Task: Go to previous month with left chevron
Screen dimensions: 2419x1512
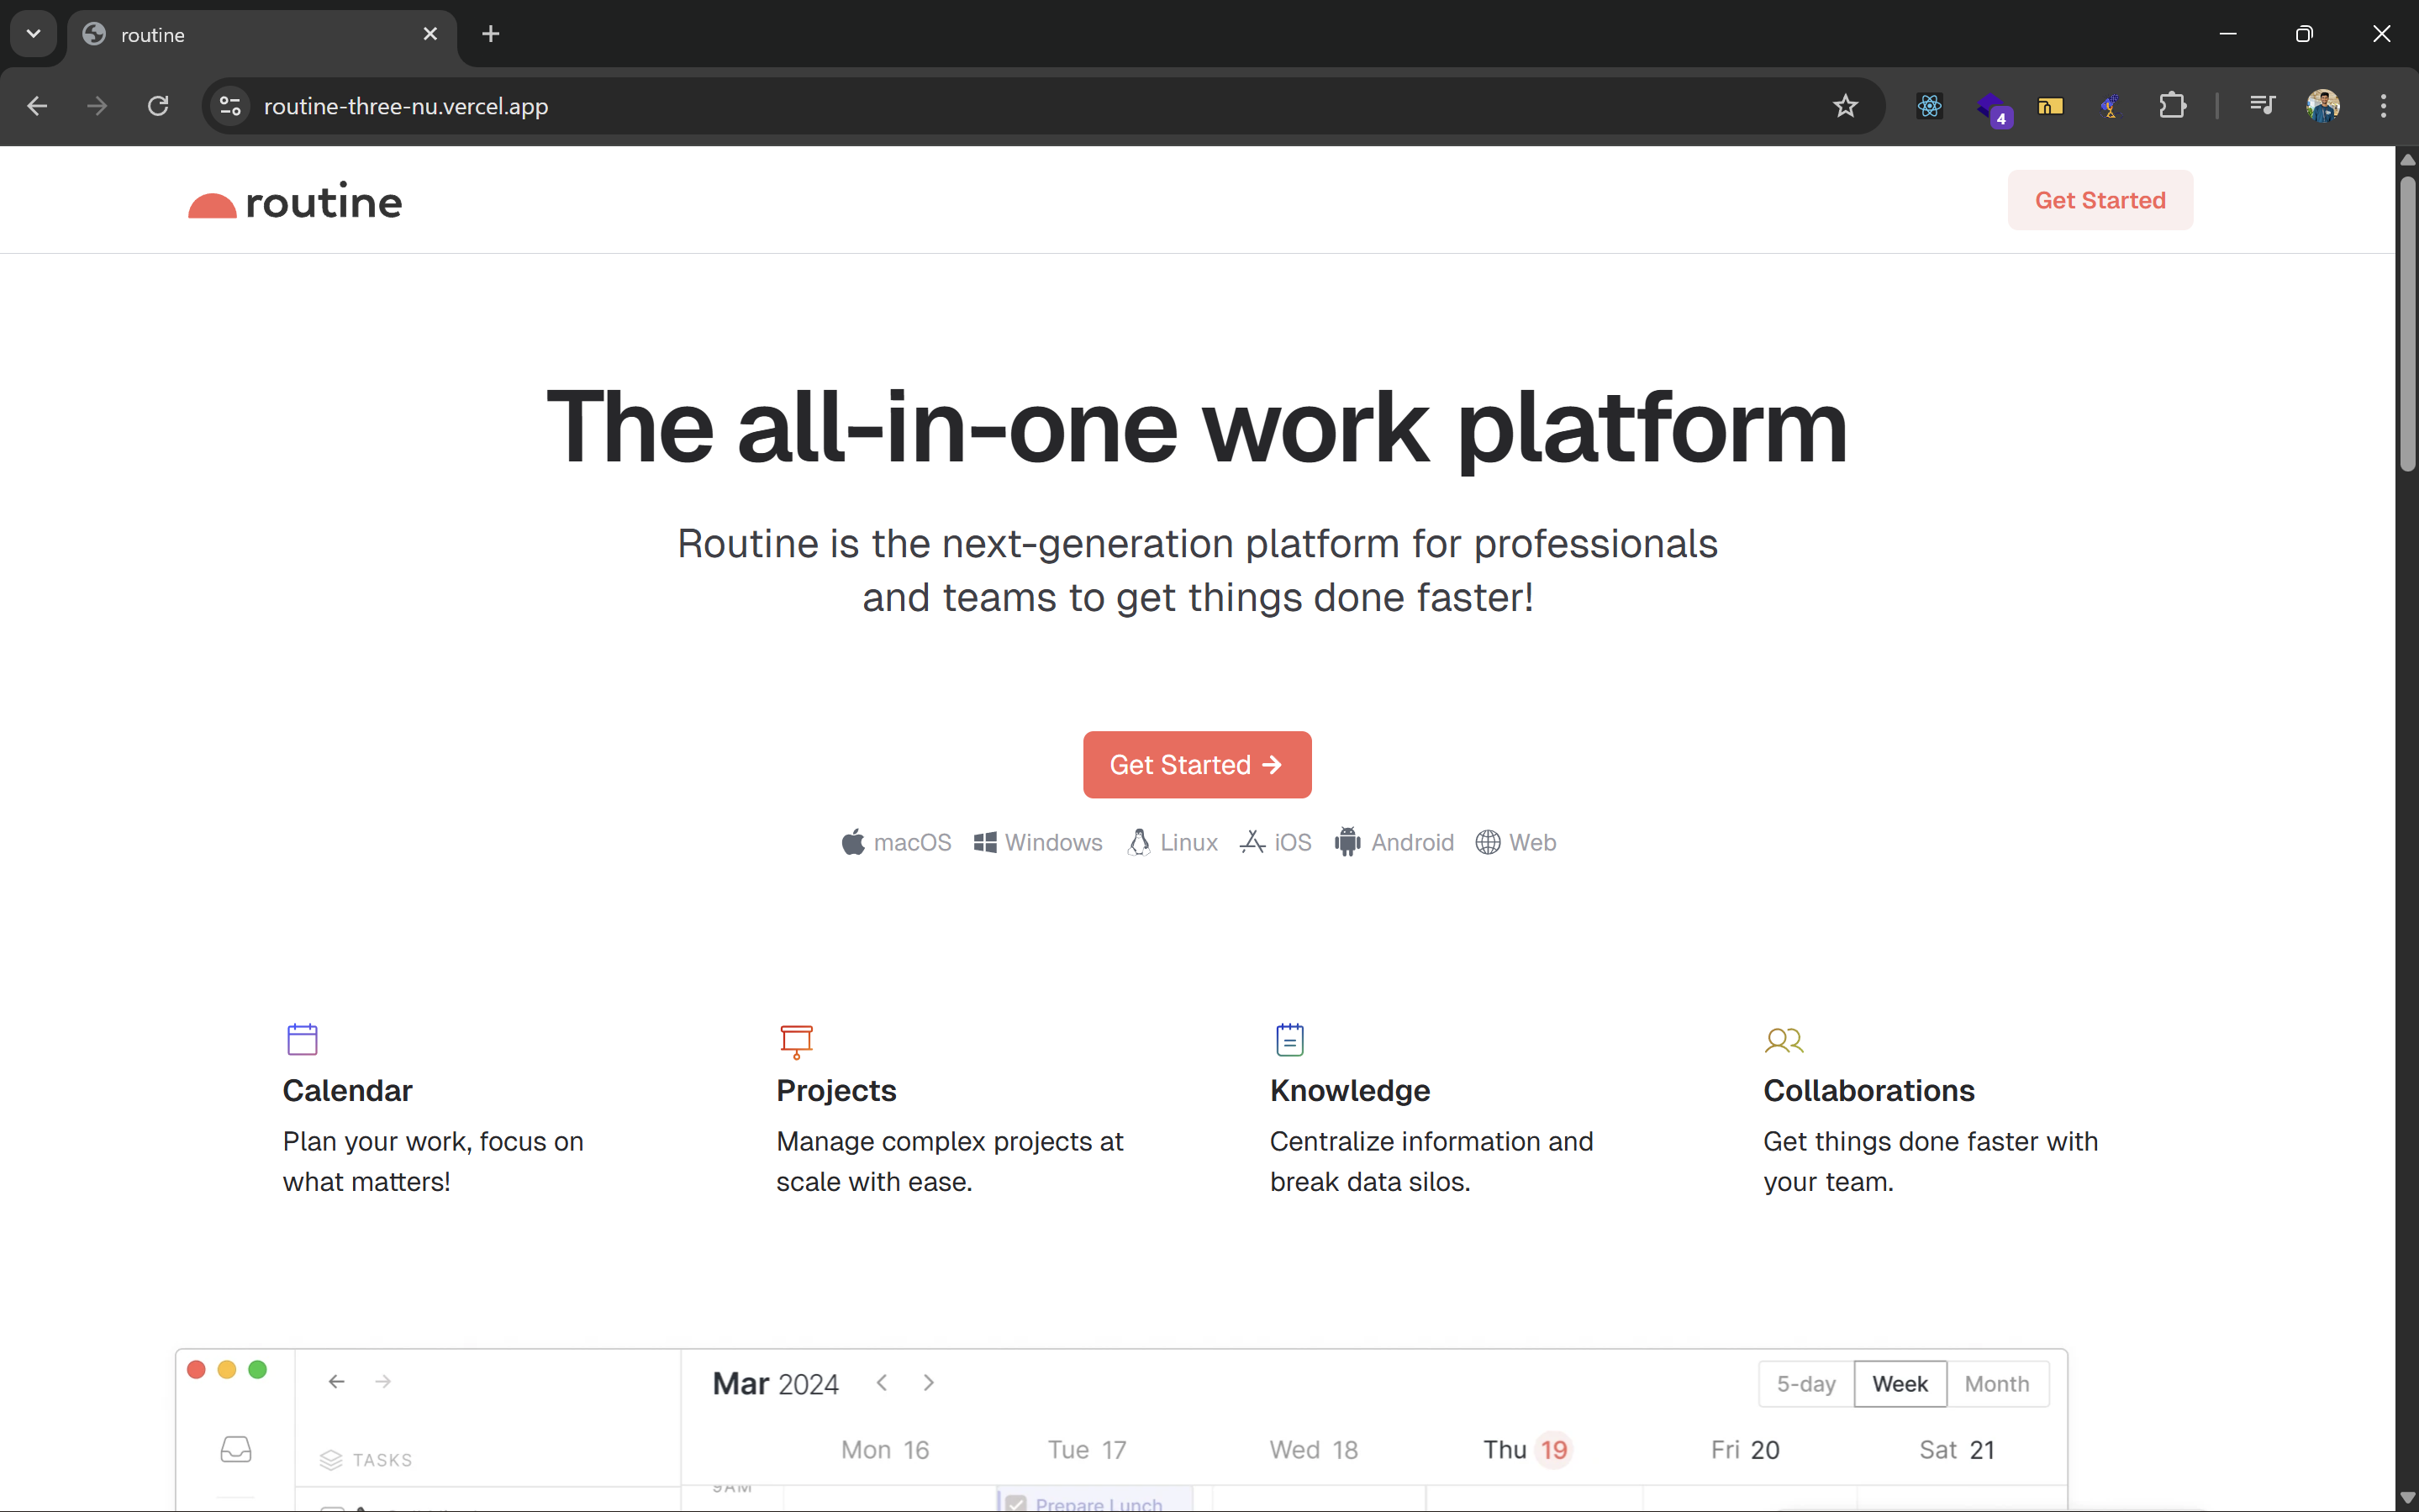Action: pyautogui.click(x=881, y=1382)
